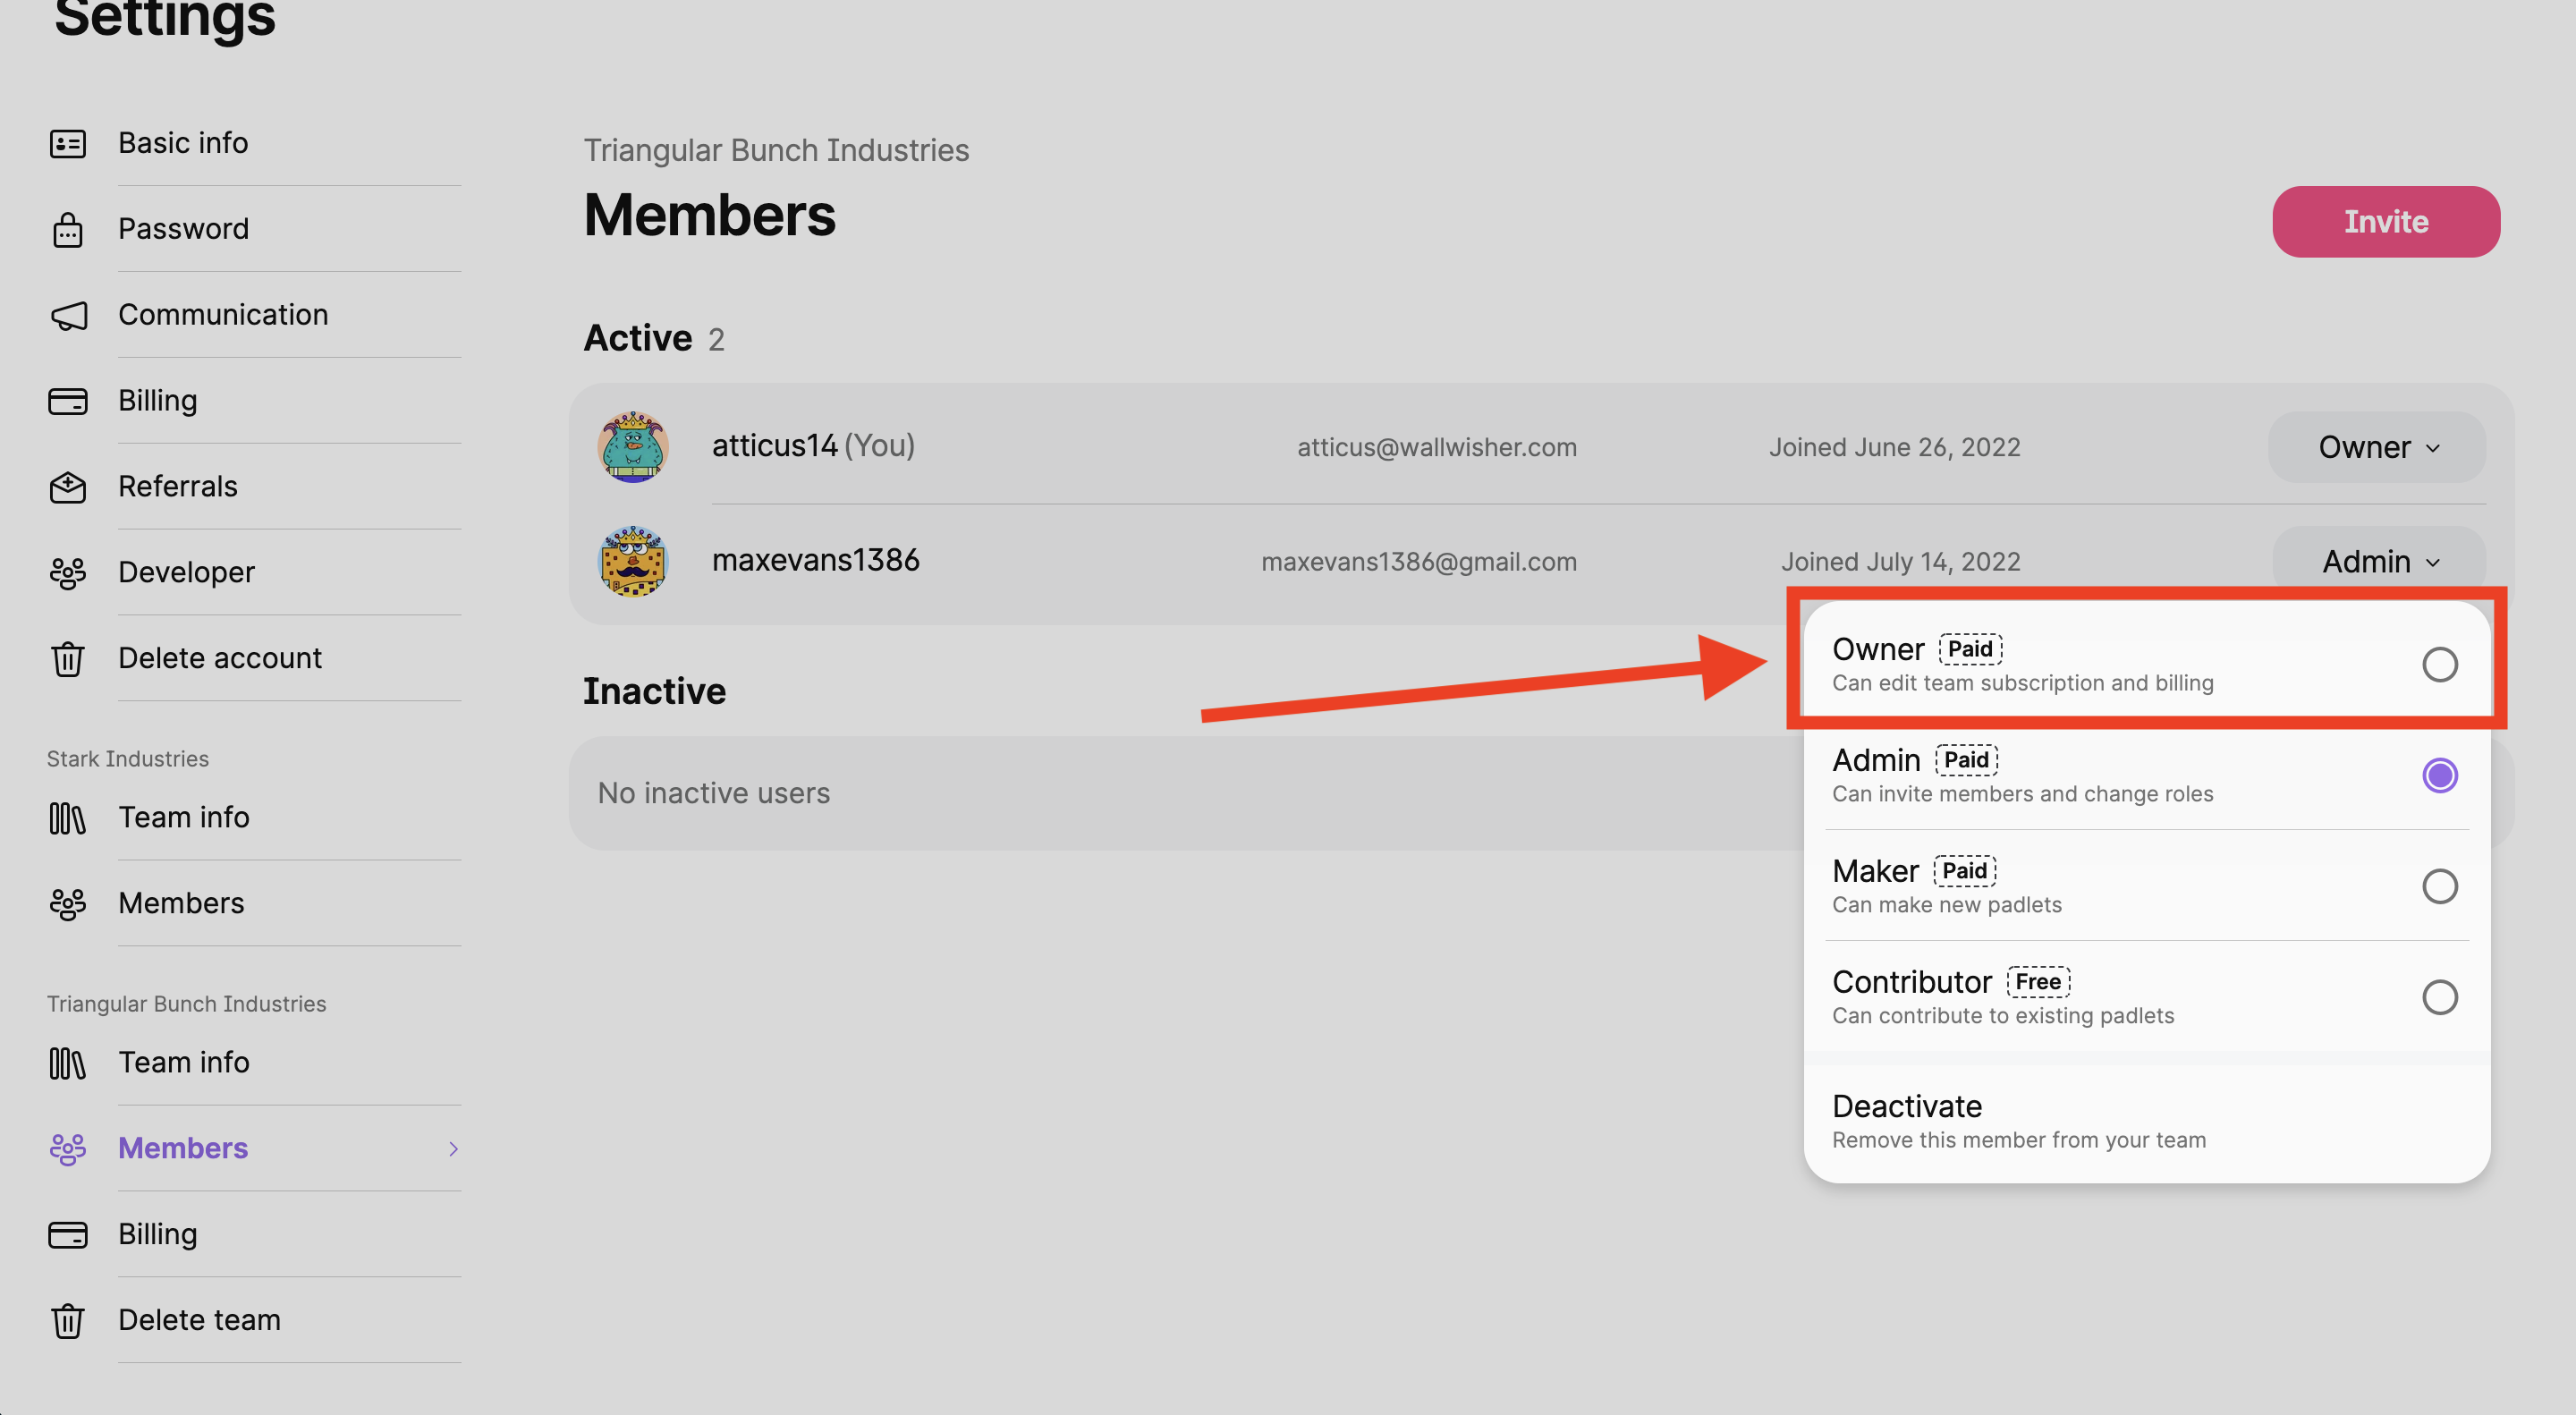Open Password settings

coord(184,229)
